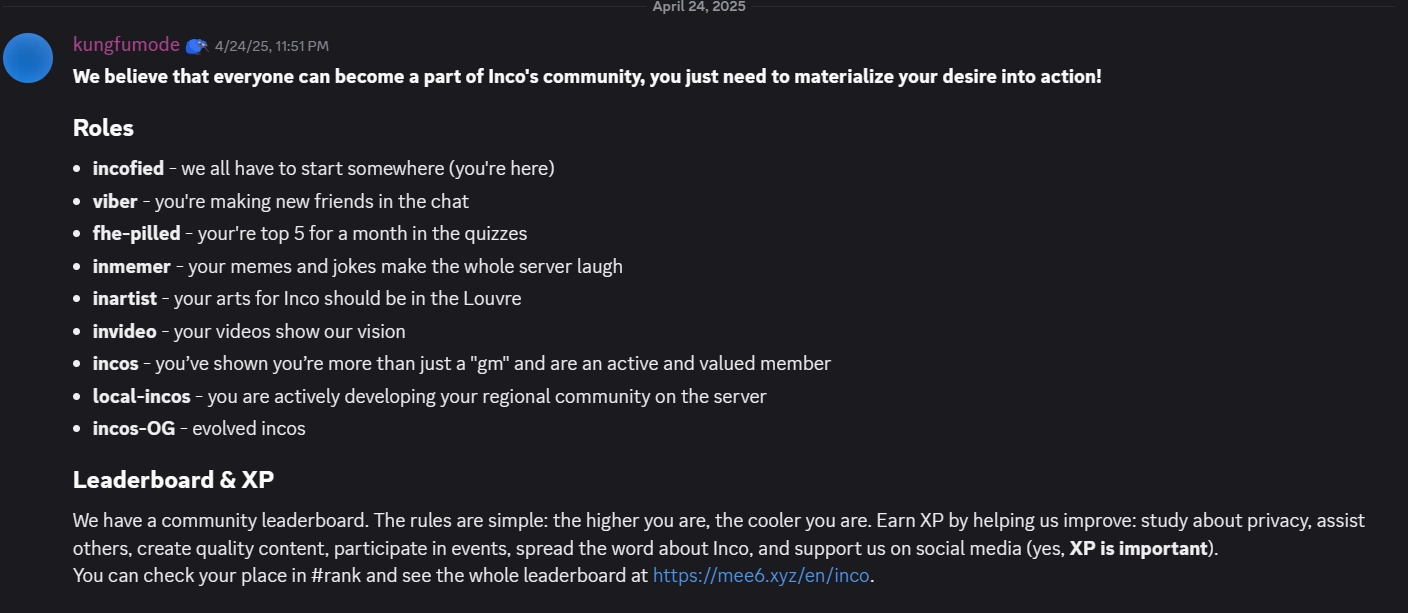This screenshot has width=1408, height=613.
Task: Open kungfumode's blue profile avatar
Action: click(x=28, y=58)
